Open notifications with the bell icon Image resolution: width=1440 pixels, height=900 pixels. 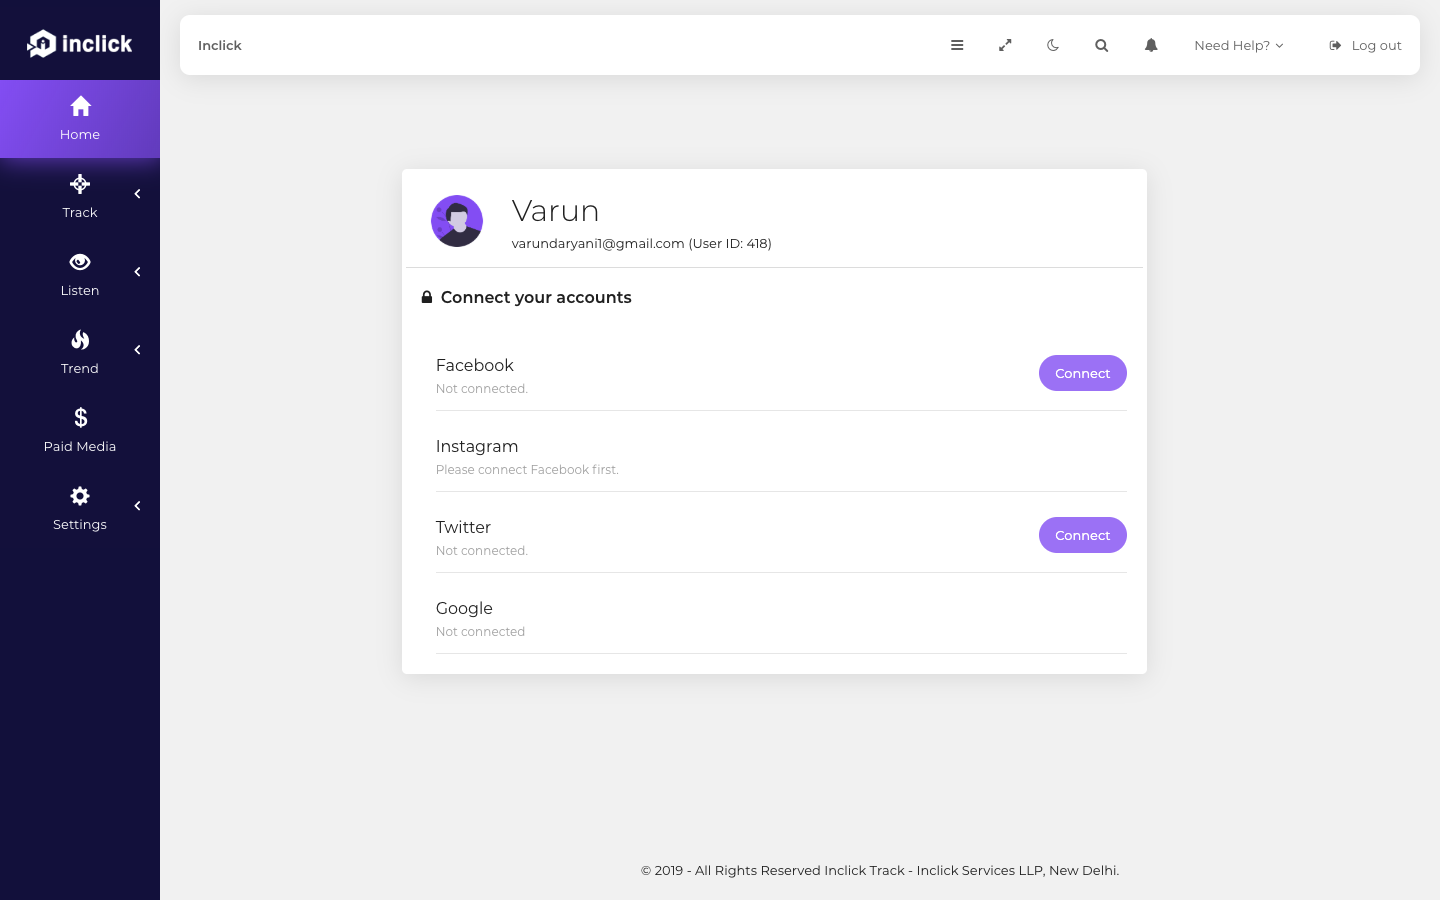pos(1151,45)
